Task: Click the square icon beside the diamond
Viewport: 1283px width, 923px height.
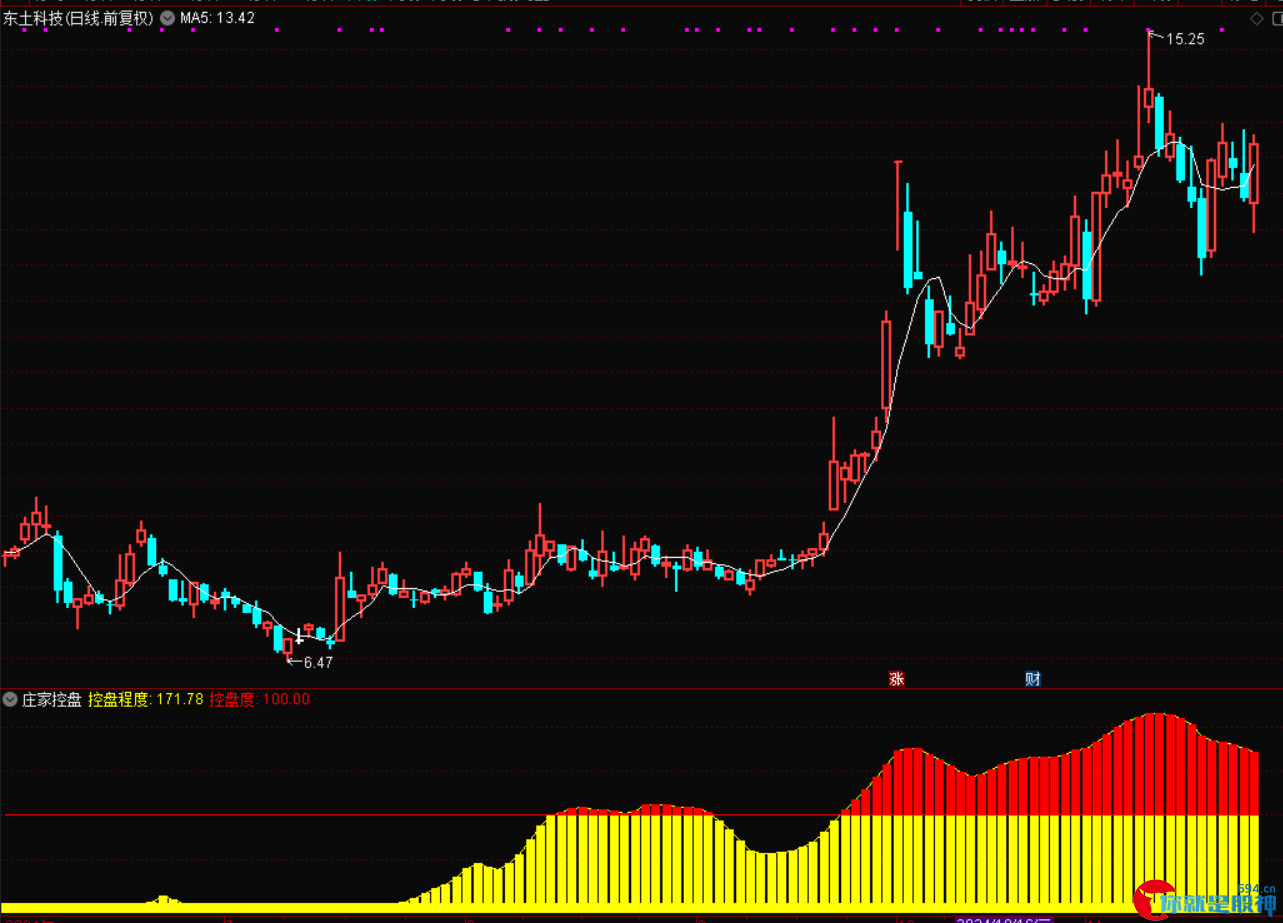Action: tap(1276, 19)
